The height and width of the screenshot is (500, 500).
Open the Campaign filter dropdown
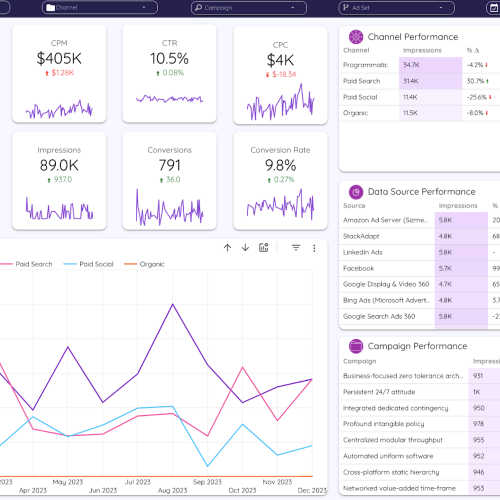coord(249,7)
